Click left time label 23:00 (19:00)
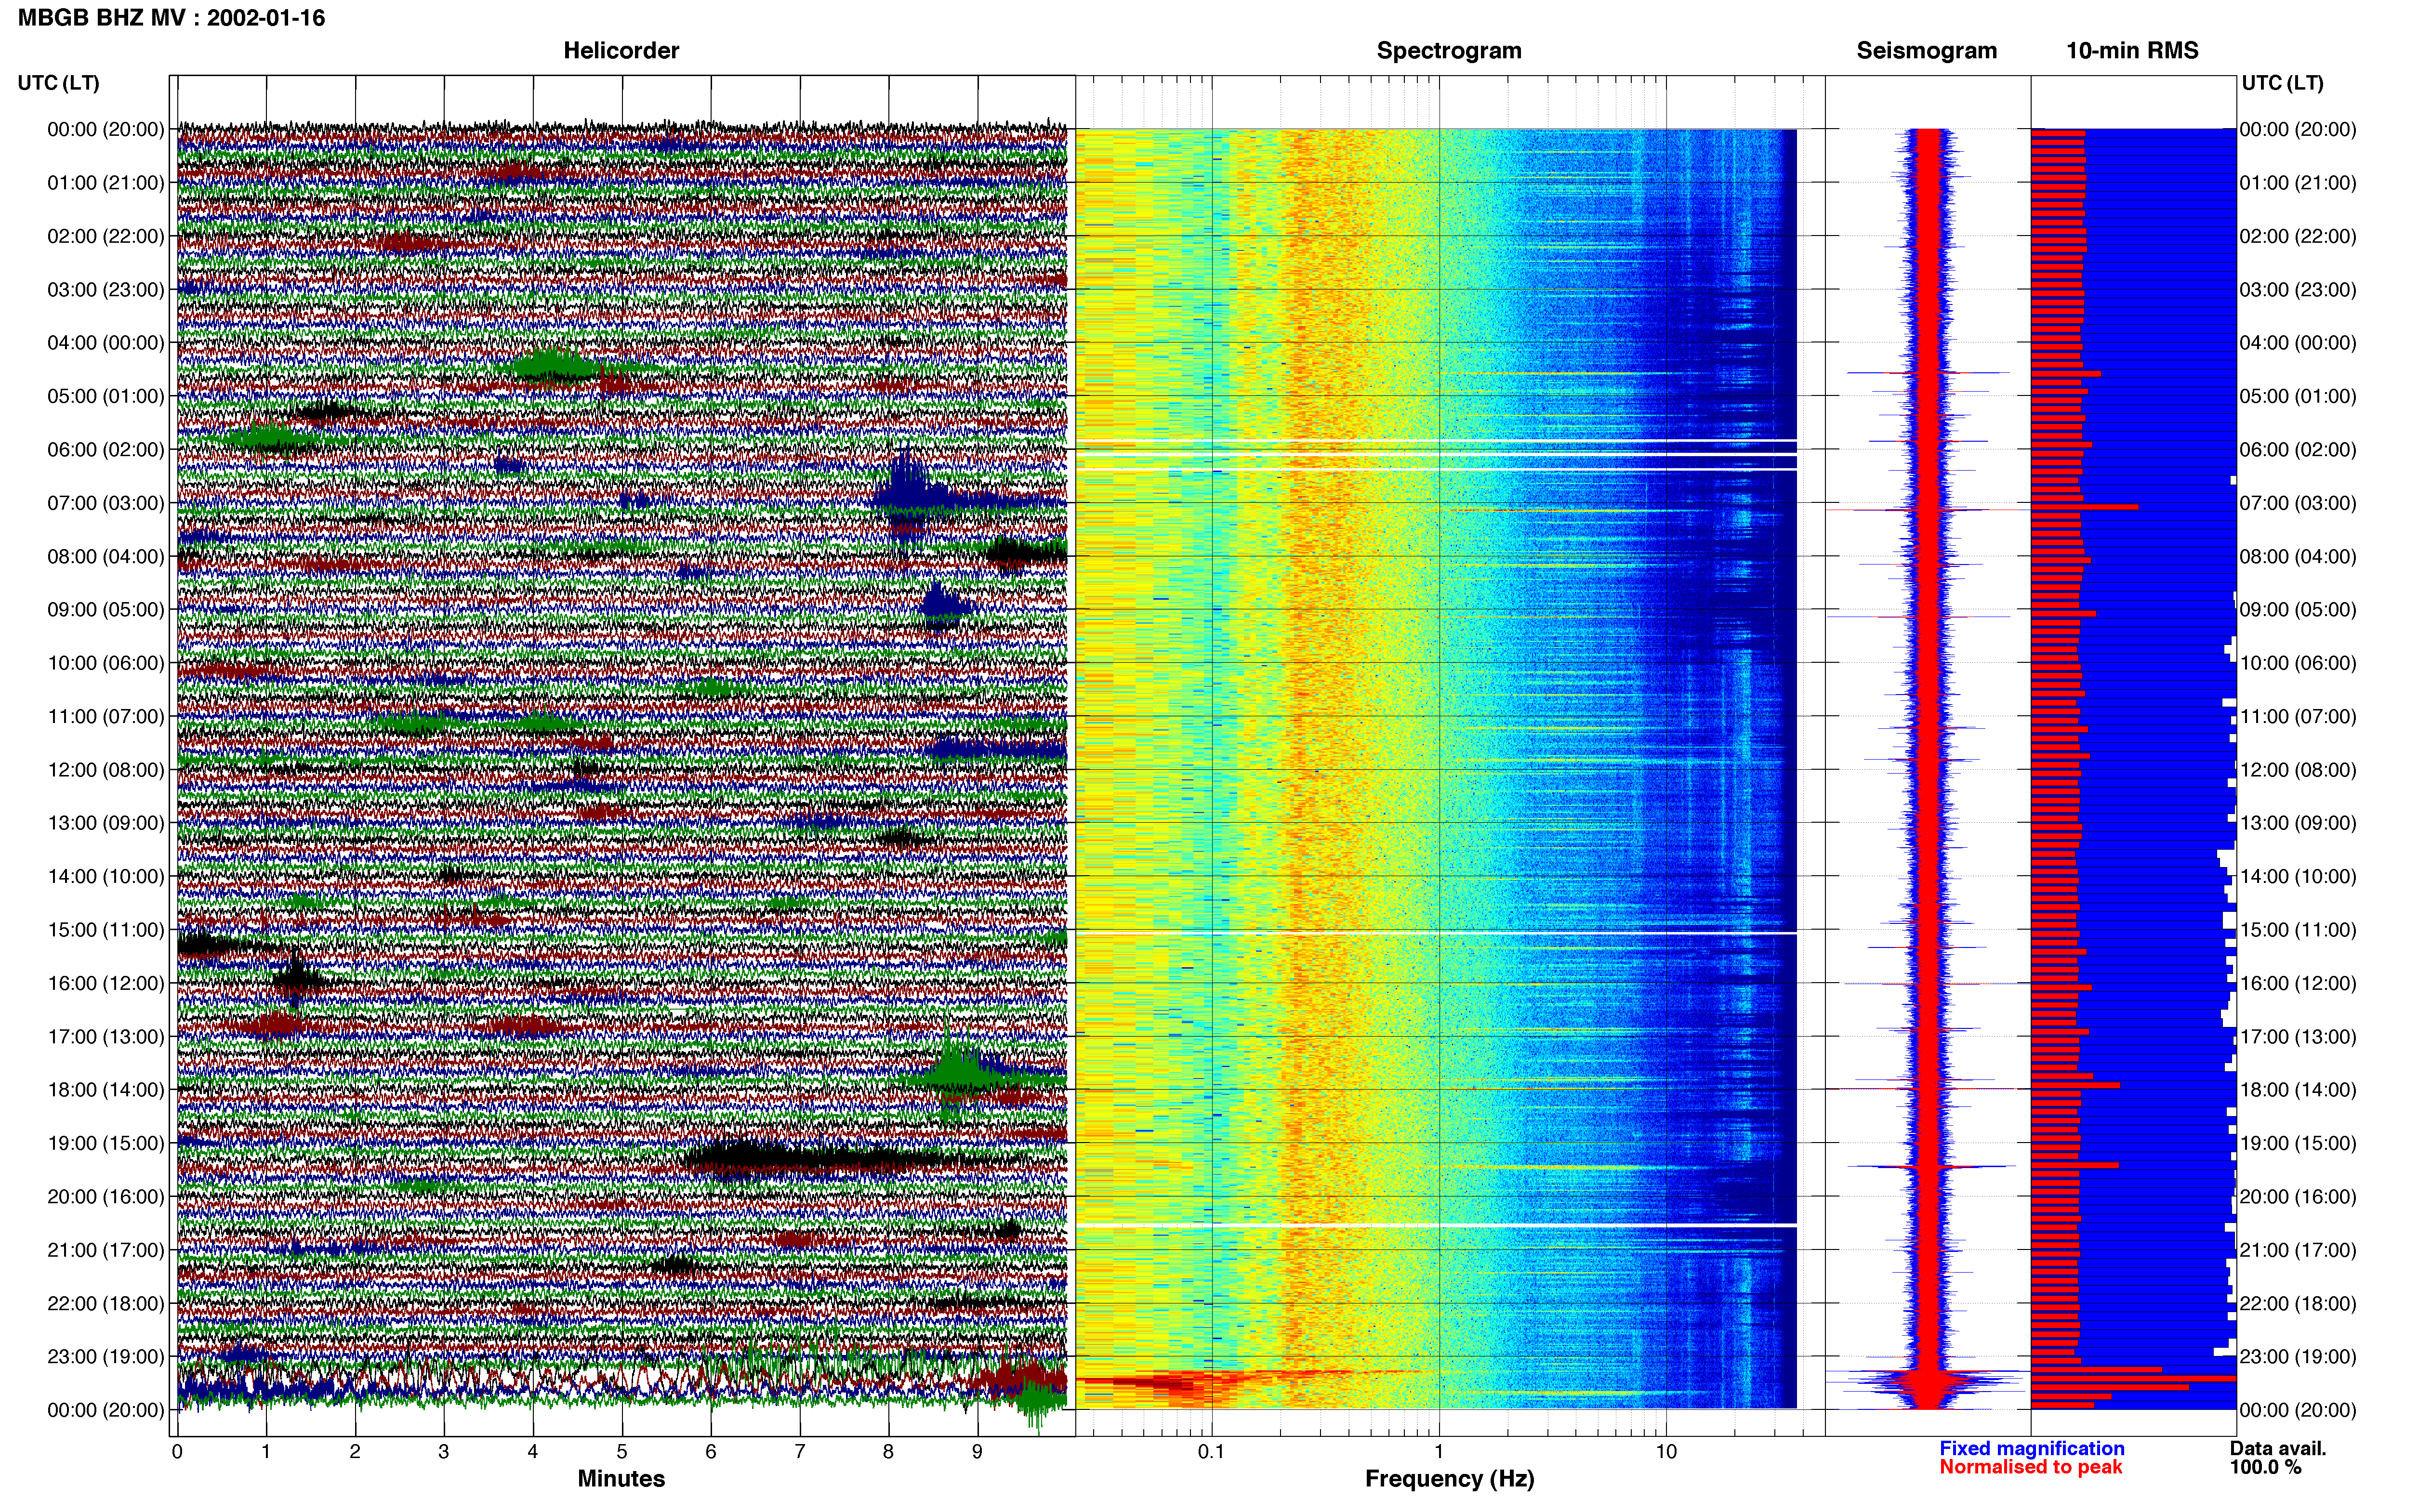Screen dimensions: 2418x1512 point(106,1357)
